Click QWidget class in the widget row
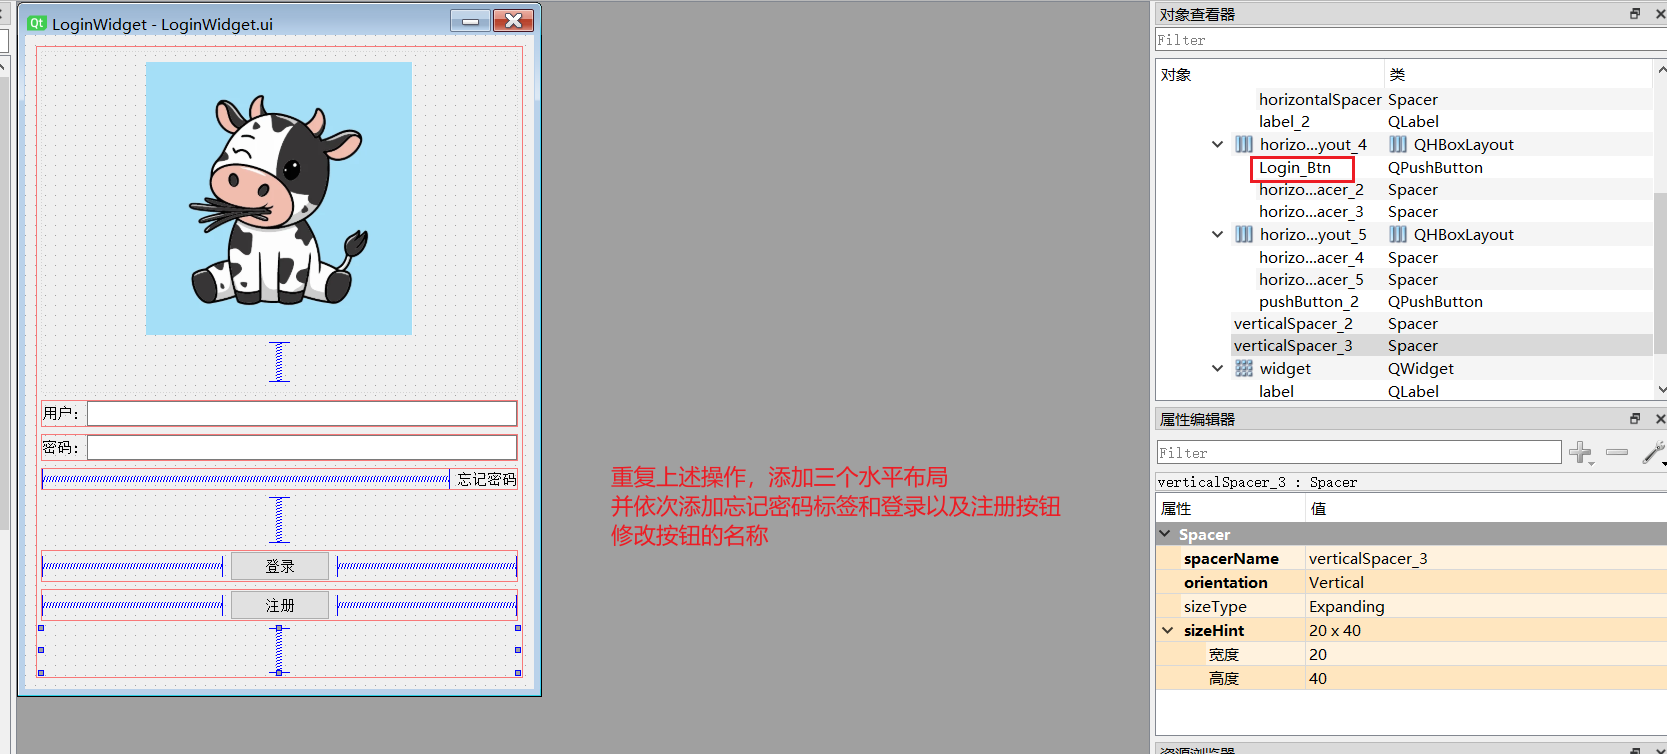This screenshot has height=754, width=1667. [x=1421, y=369]
